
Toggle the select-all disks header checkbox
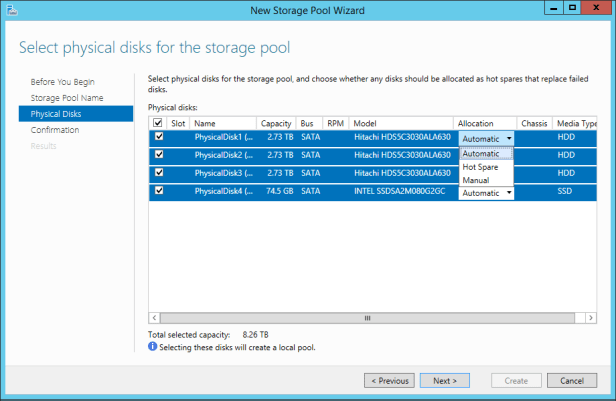(157, 122)
